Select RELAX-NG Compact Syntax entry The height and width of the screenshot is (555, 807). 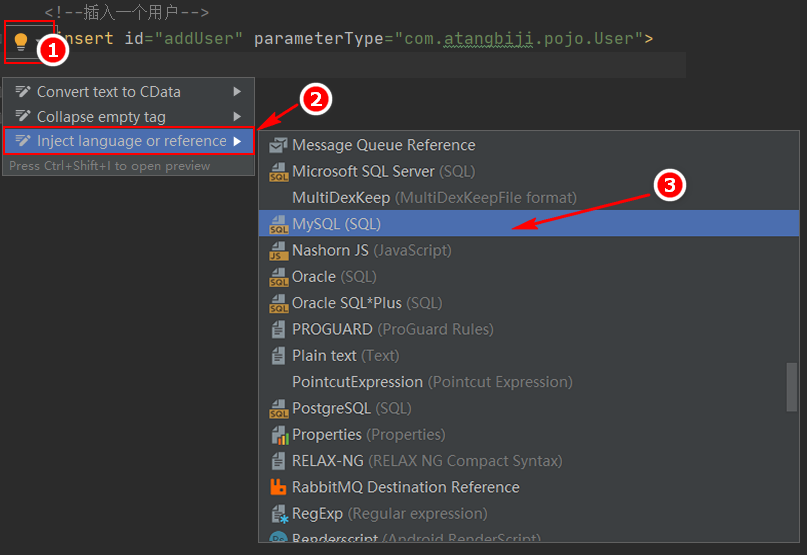point(529,460)
